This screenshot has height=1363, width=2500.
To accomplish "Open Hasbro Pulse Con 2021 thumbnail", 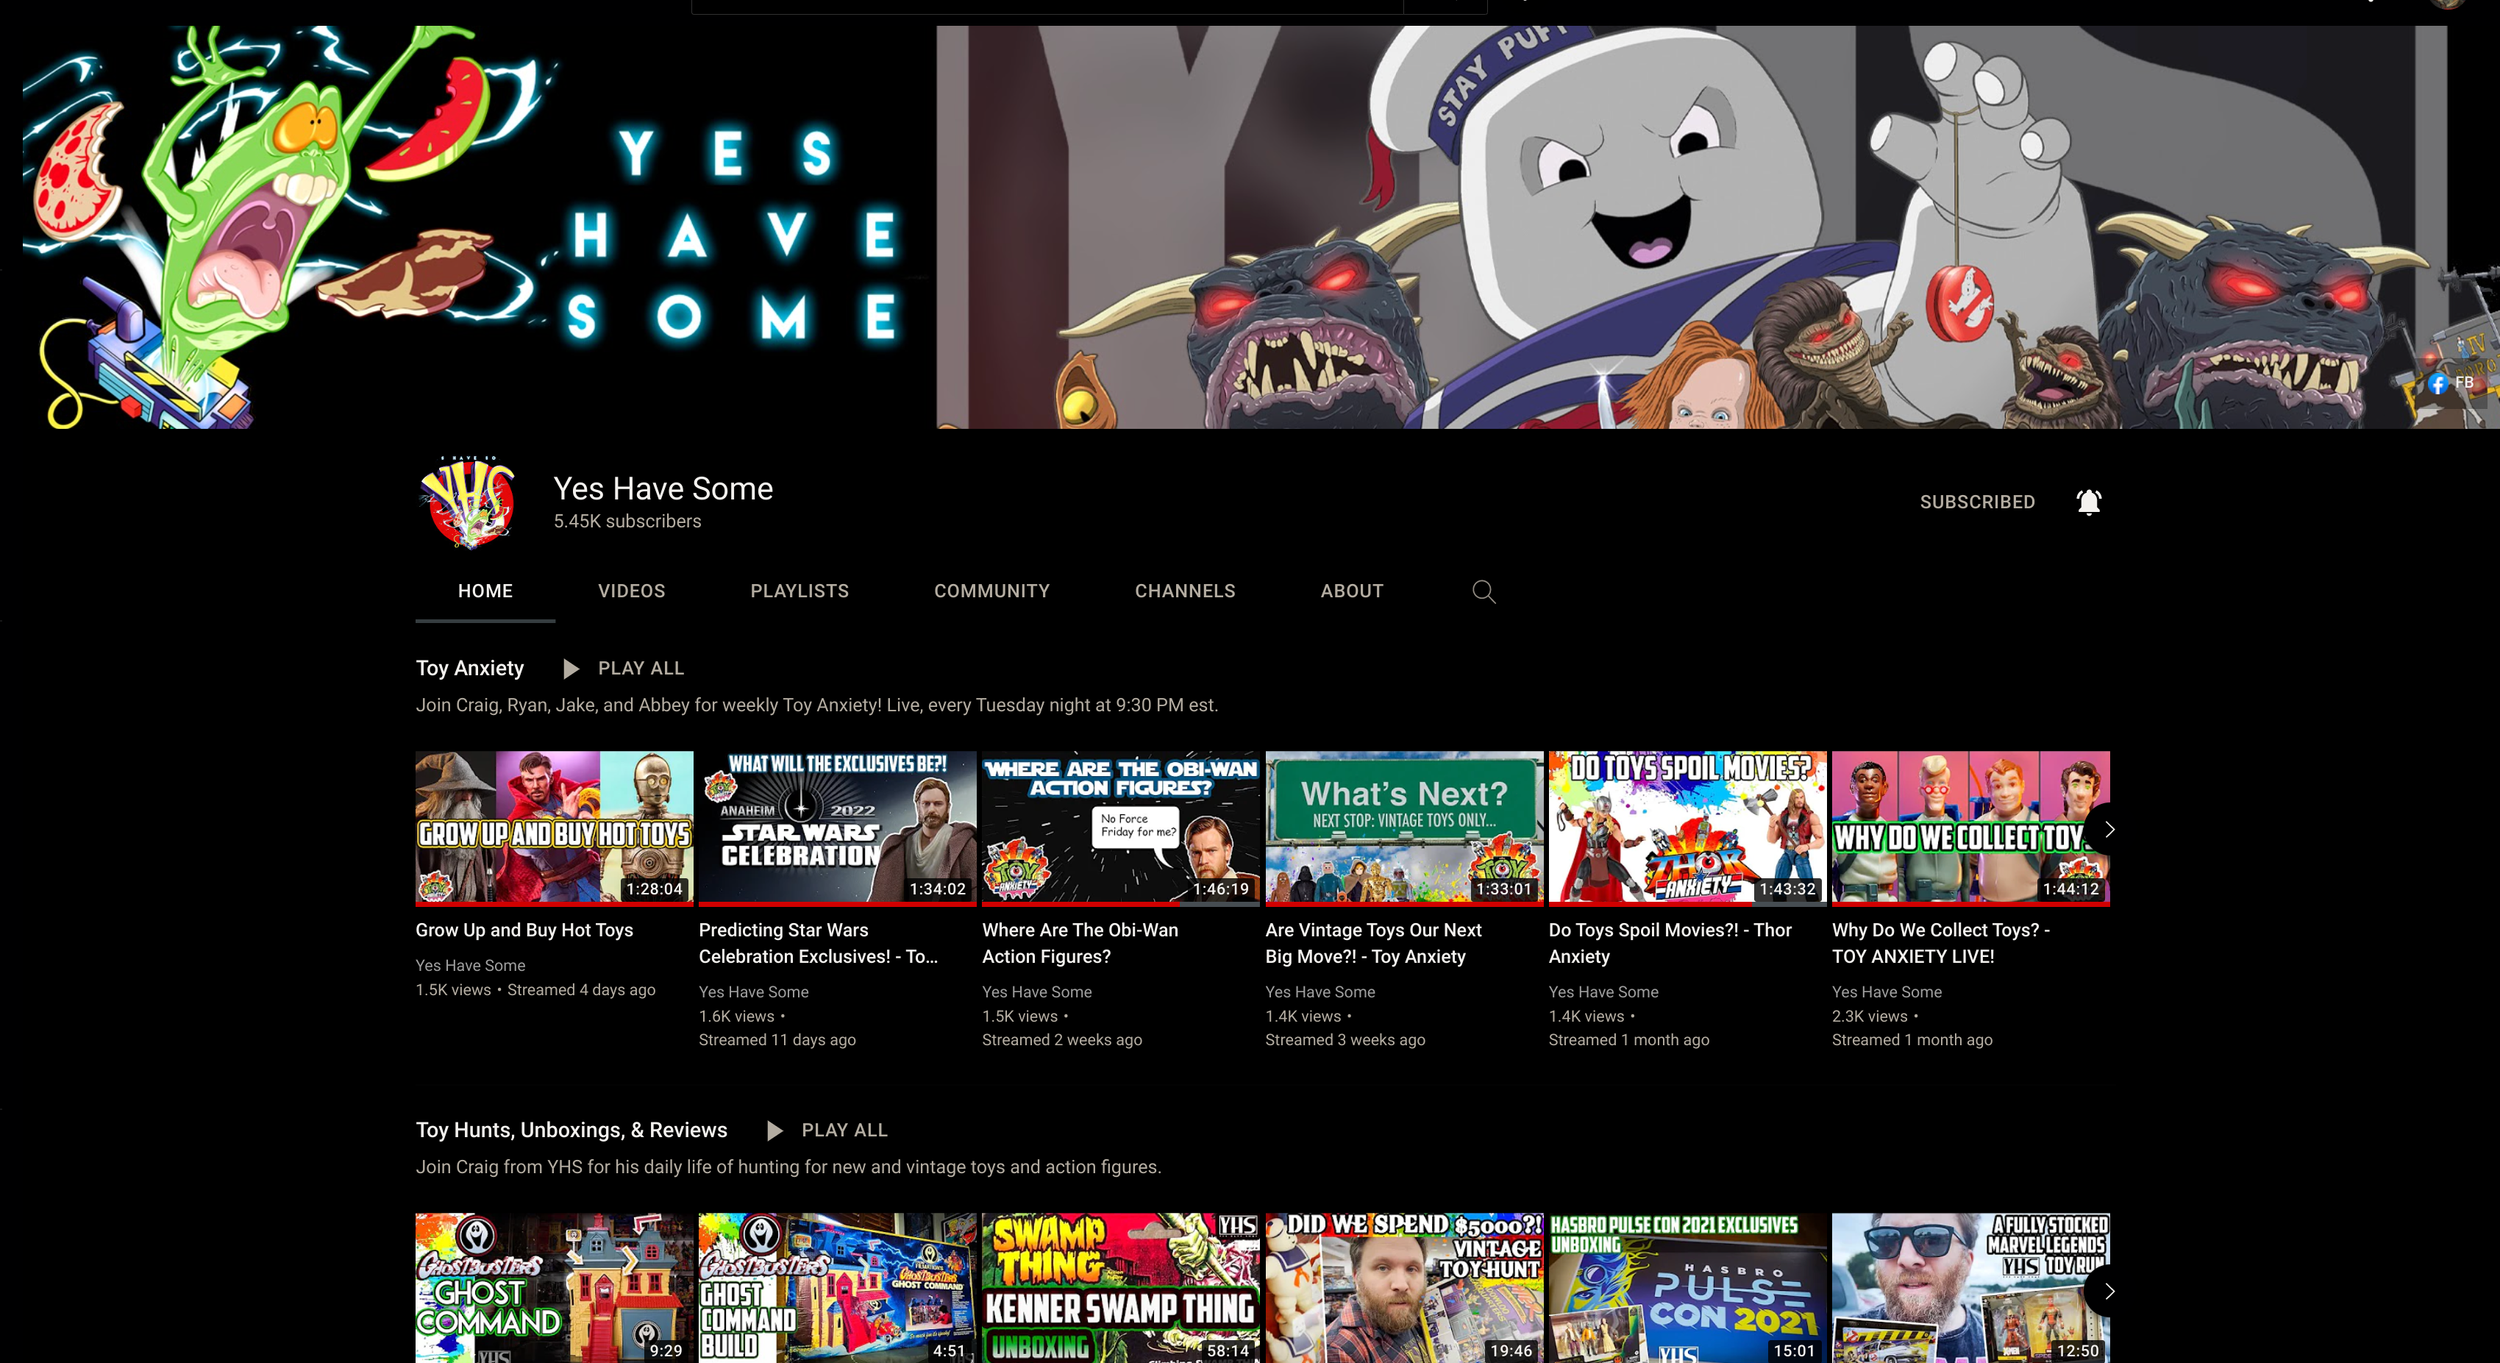I will 1687,1288.
